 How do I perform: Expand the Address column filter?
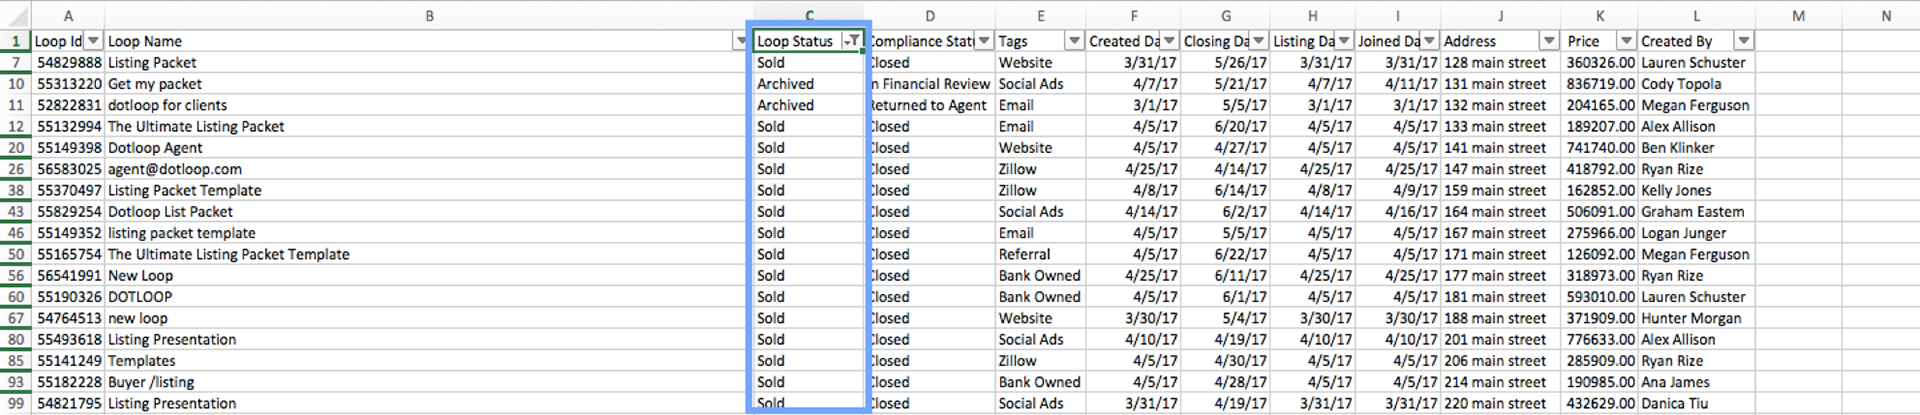click(x=1549, y=41)
